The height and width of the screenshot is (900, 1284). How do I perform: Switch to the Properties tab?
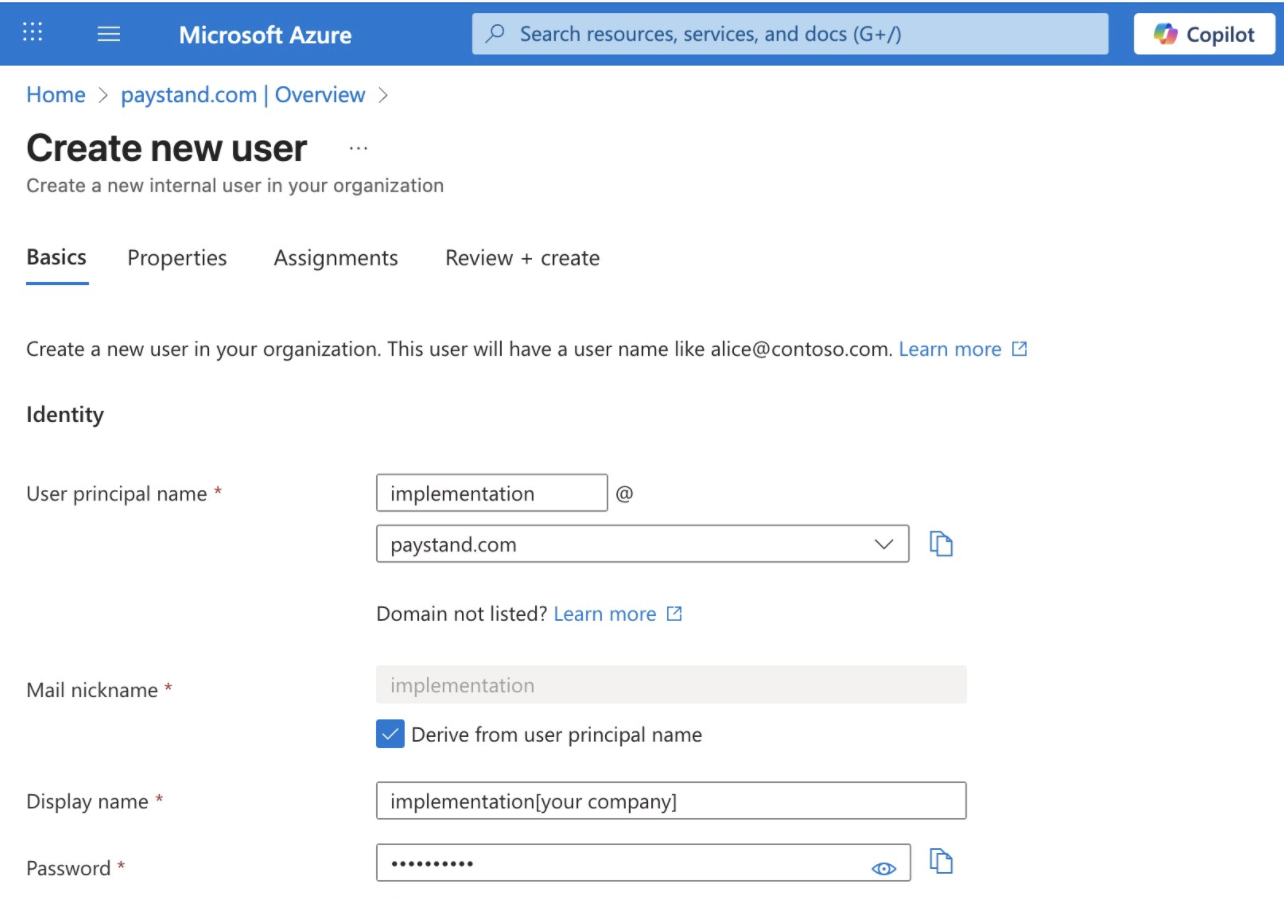coord(177,258)
